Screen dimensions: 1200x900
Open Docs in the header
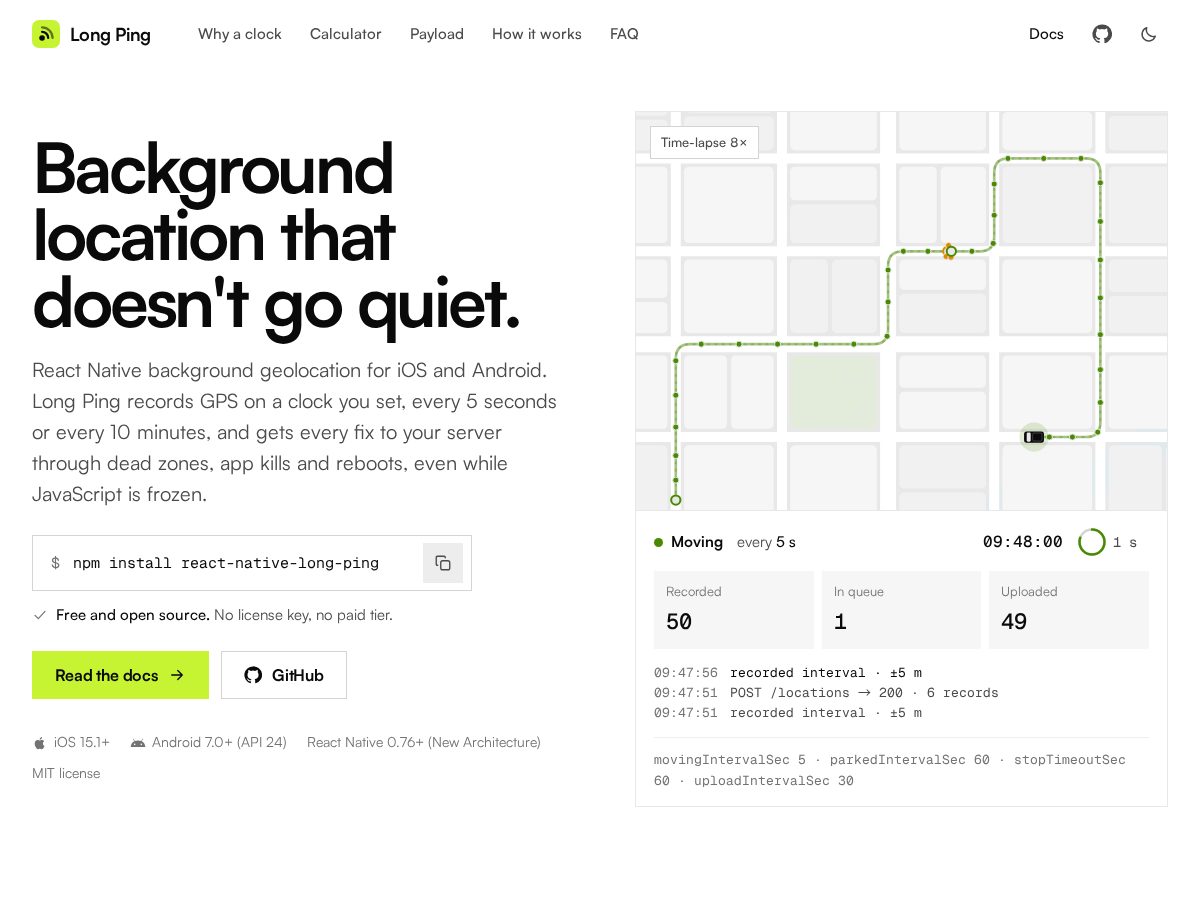[x=1046, y=34]
